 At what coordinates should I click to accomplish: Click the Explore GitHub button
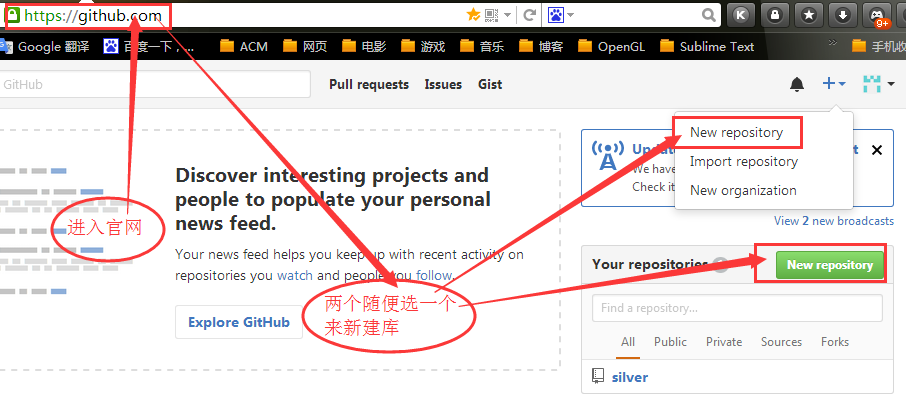(x=239, y=322)
